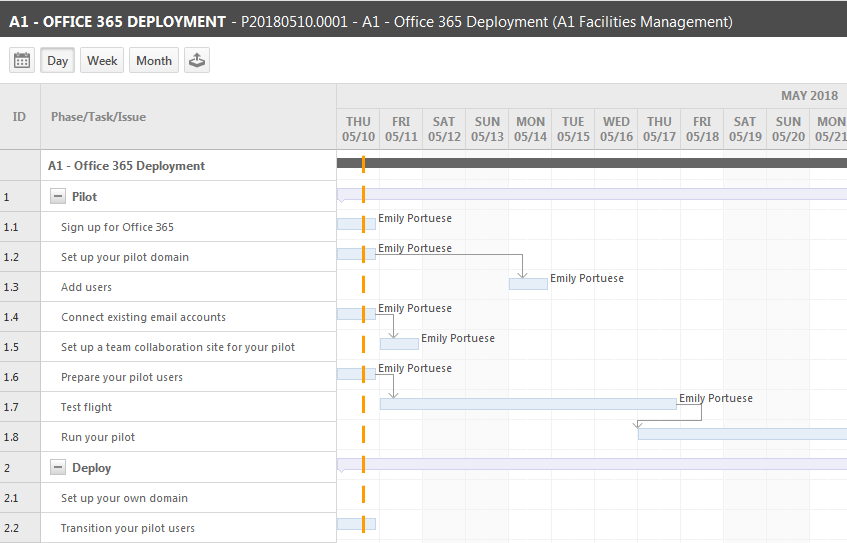Switch to Day view
This screenshot has height=543, width=847.
(x=57, y=60)
